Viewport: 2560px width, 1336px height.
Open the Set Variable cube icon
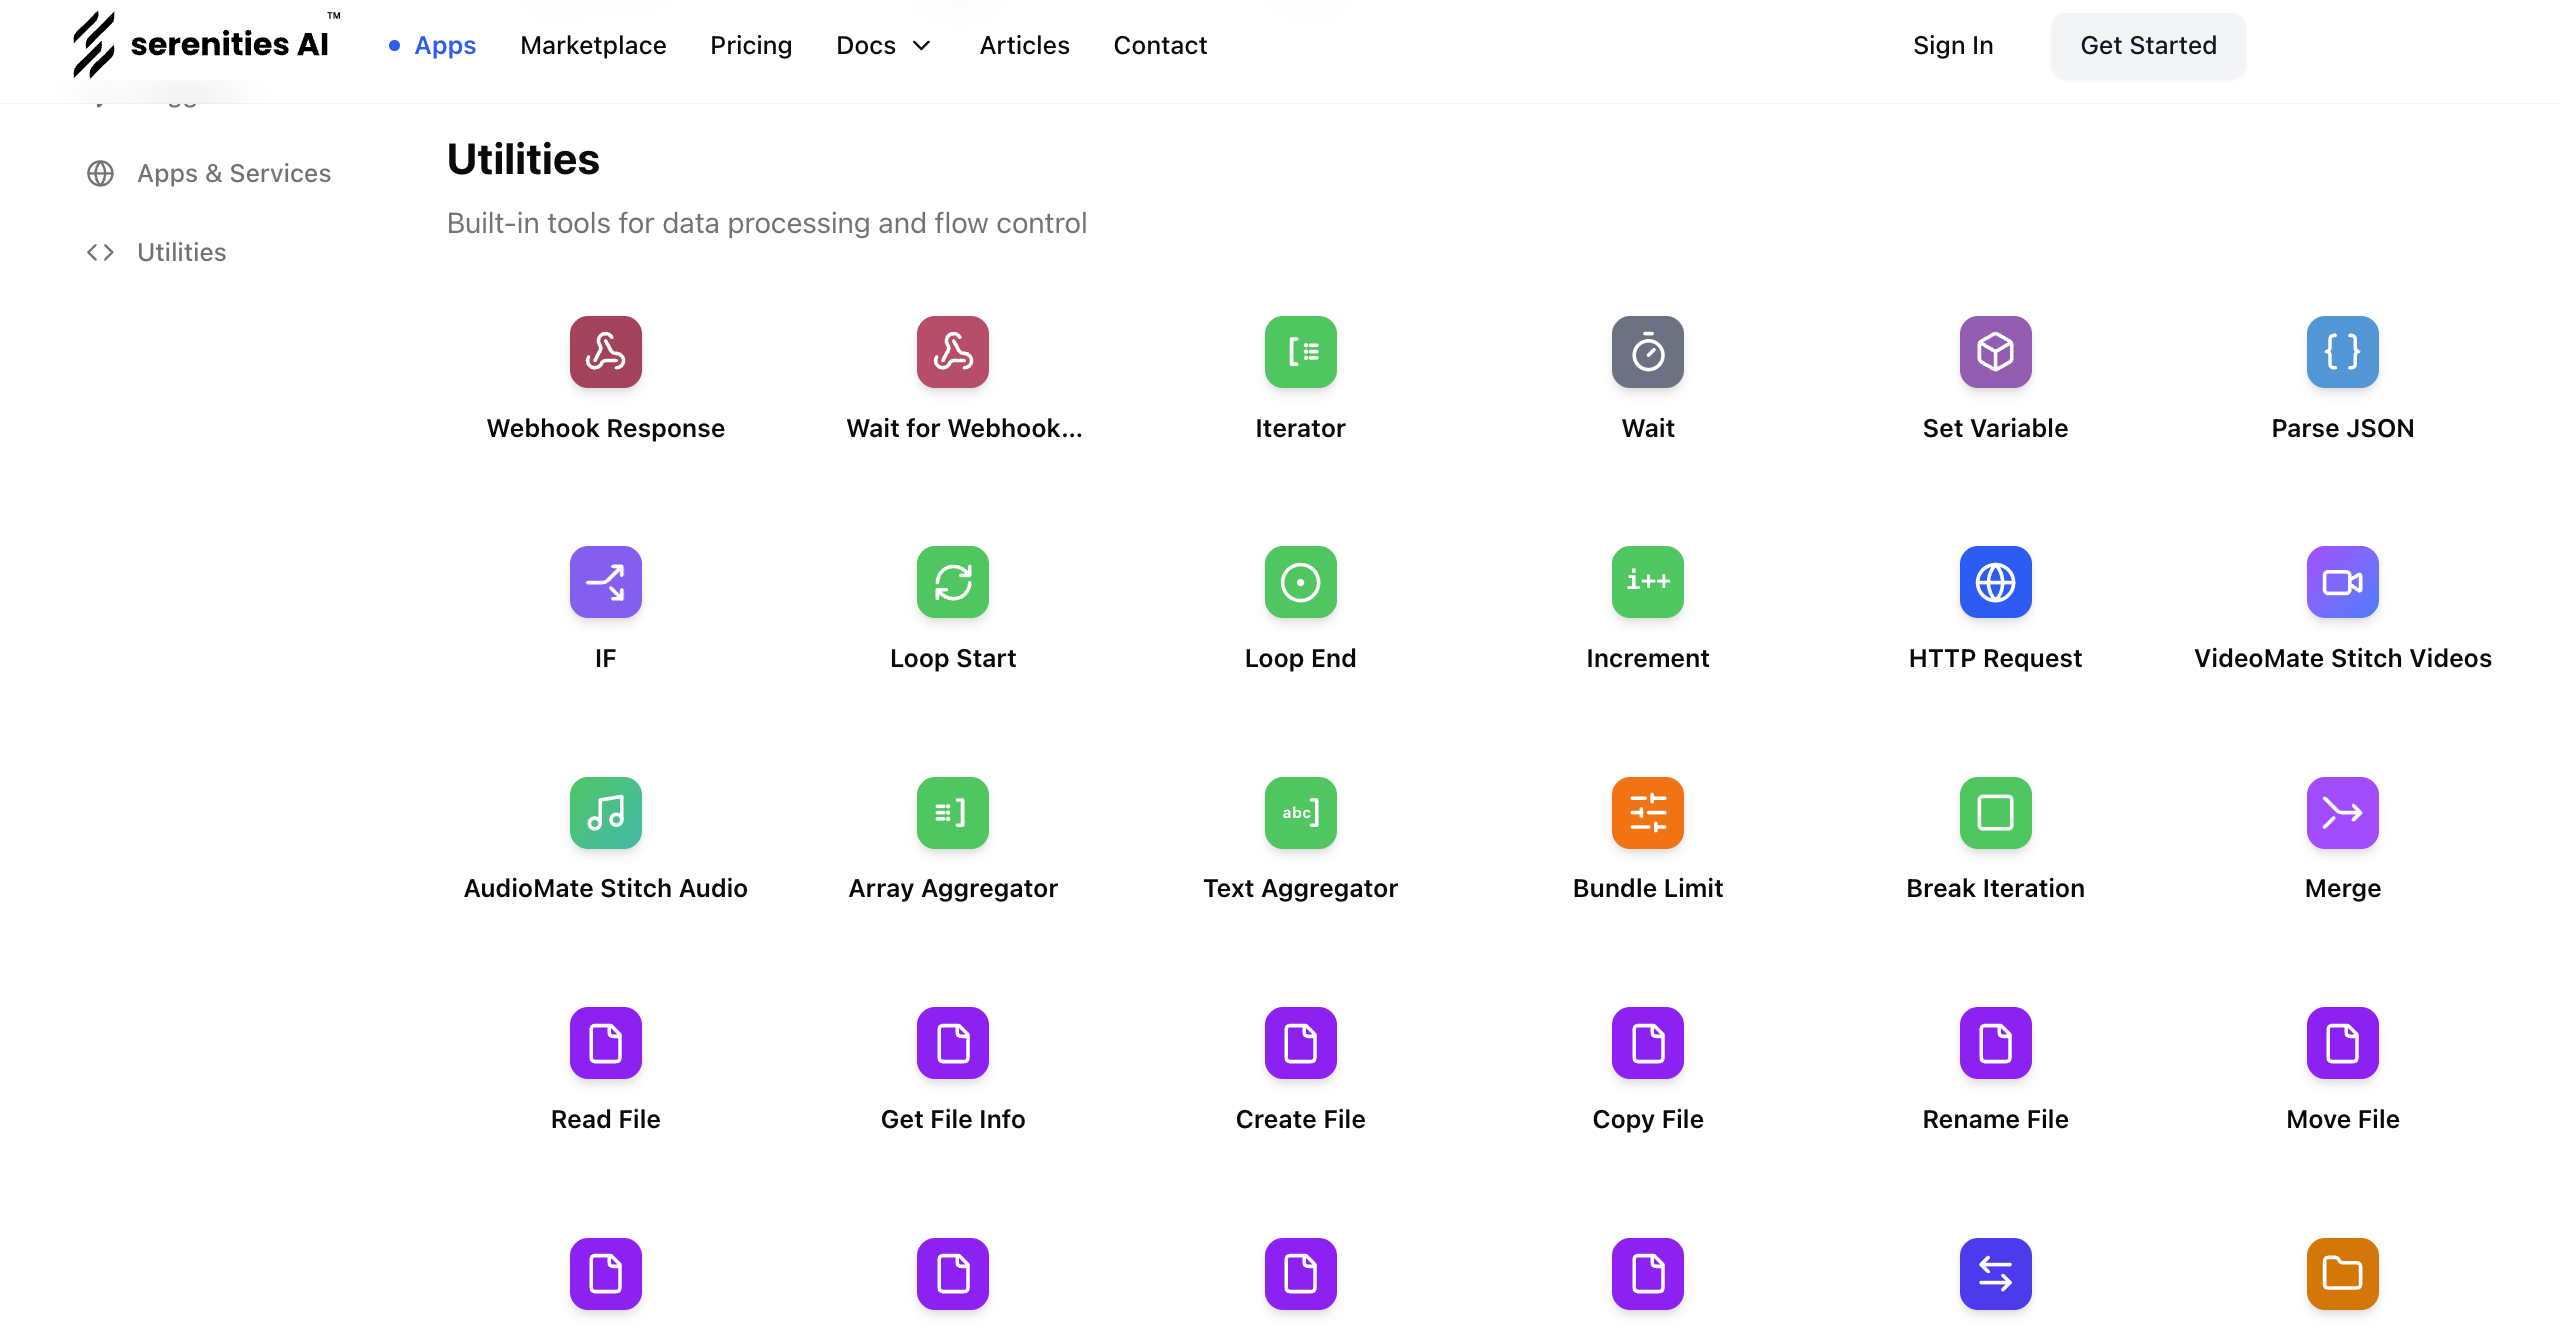pyautogui.click(x=1995, y=352)
